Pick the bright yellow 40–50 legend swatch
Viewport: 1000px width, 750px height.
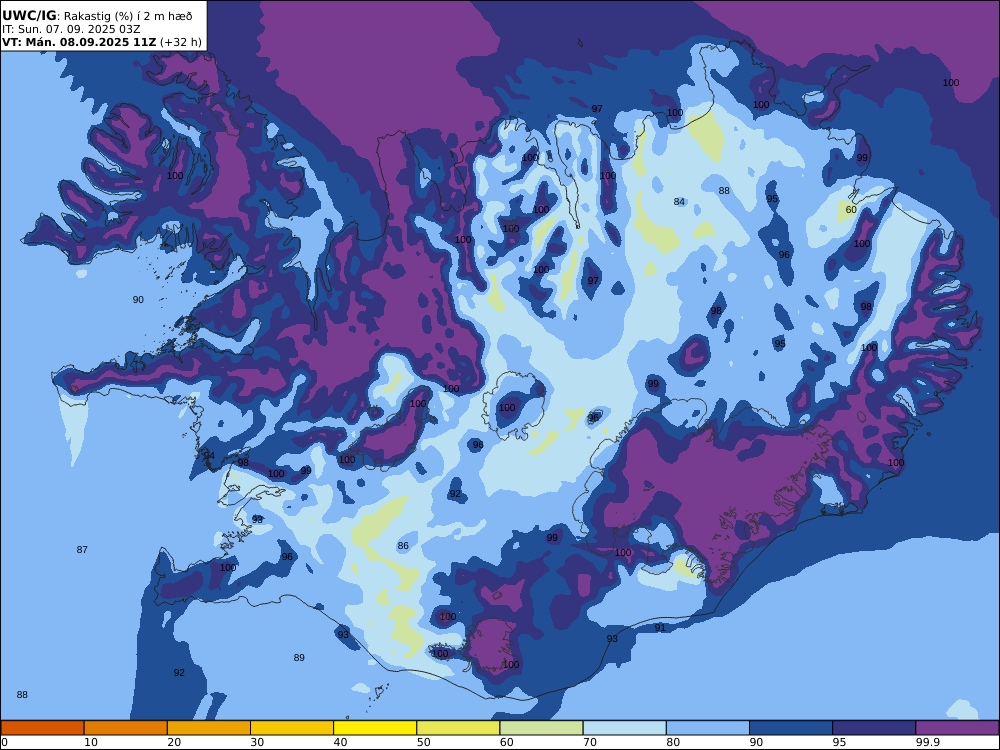pos(375,728)
